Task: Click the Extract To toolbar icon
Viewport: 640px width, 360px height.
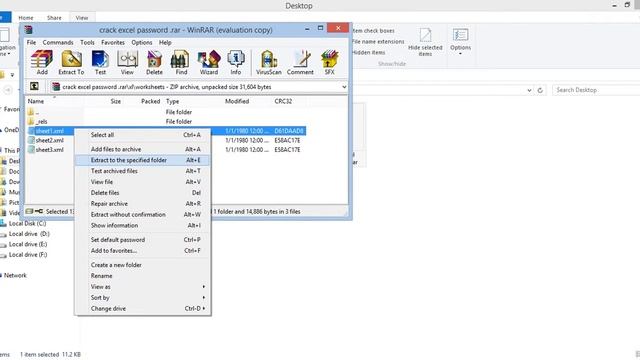Action: tap(71, 62)
